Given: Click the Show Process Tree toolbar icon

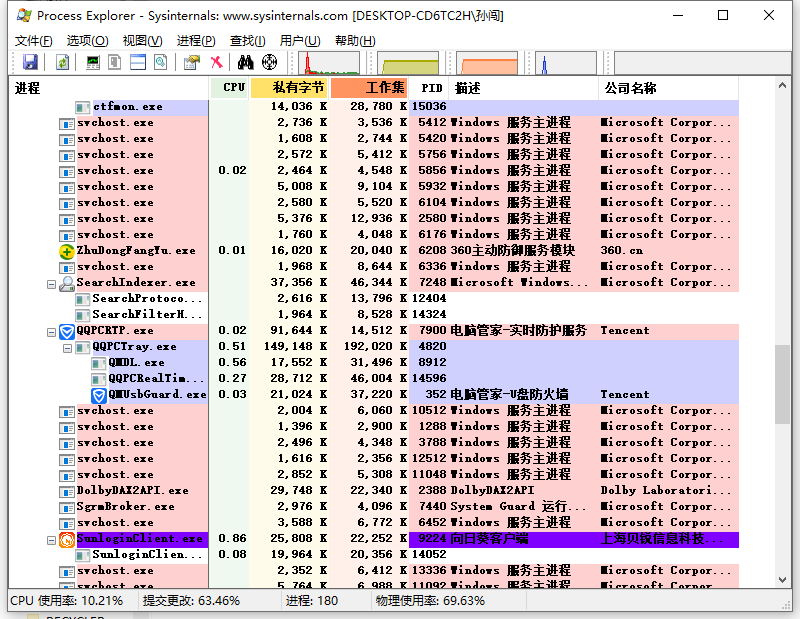Looking at the screenshot, I should 115,62.
